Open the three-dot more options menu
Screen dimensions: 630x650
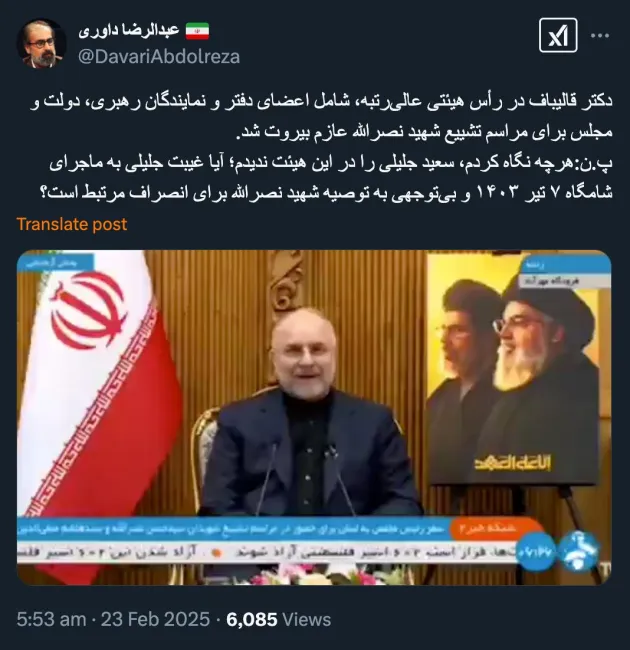(x=600, y=36)
